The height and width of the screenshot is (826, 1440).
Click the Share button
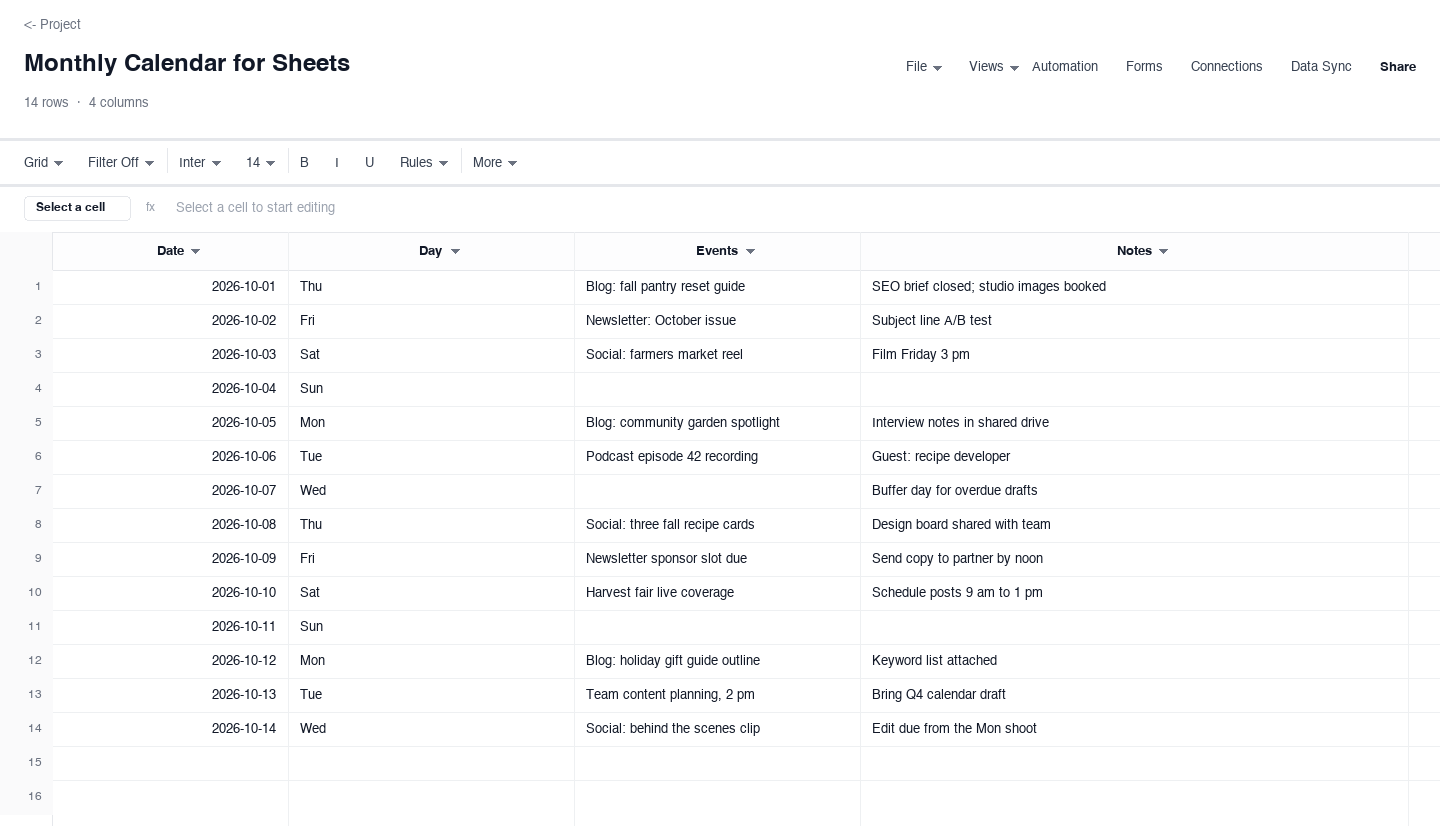point(1398,67)
